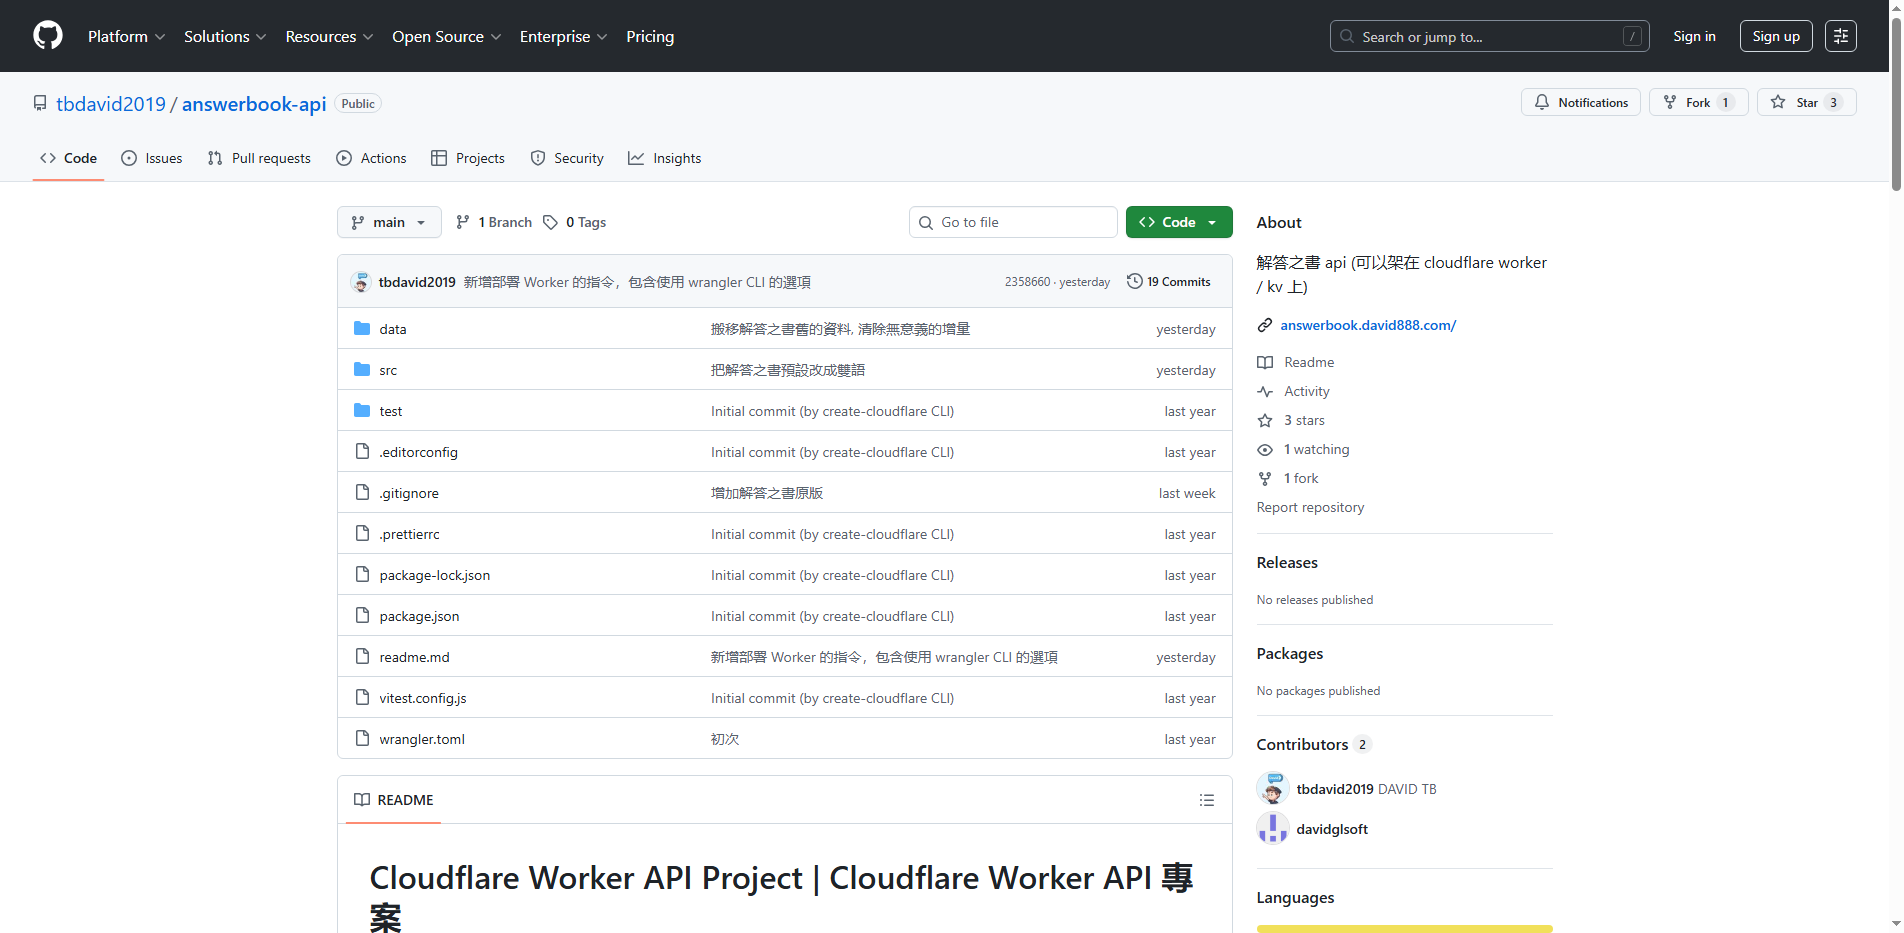Select the Code tab with angle brackets icon
This screenshot has height=933, width=1904.
click(48, 158)
